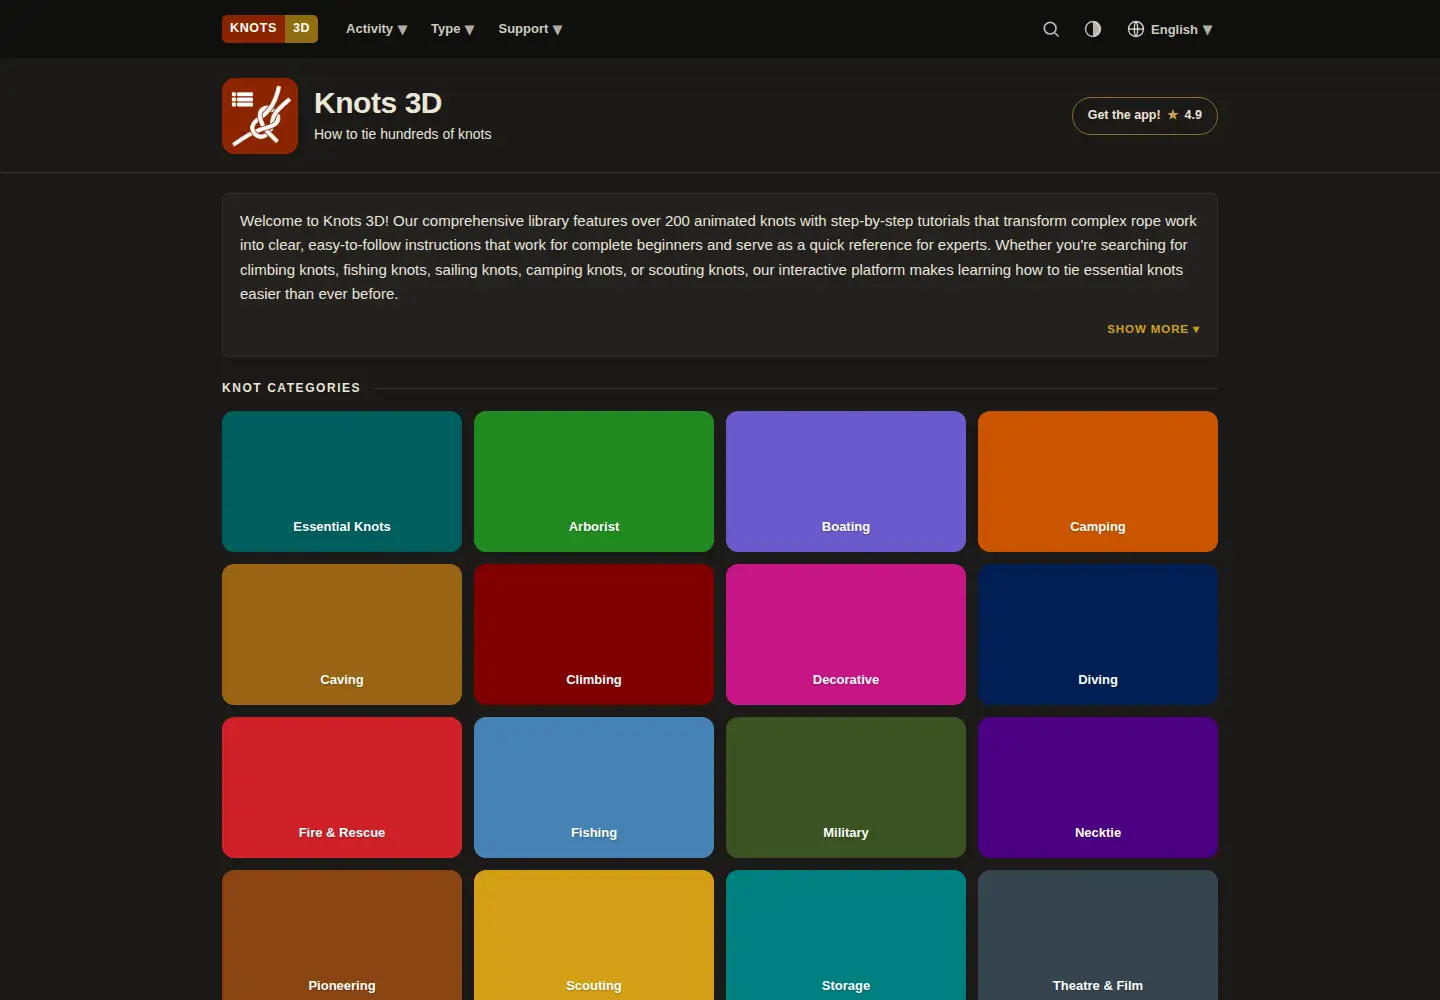Select the Fishing category tile
The width and height of the screenshot is (1440, 1000).
tap(594, 787)
